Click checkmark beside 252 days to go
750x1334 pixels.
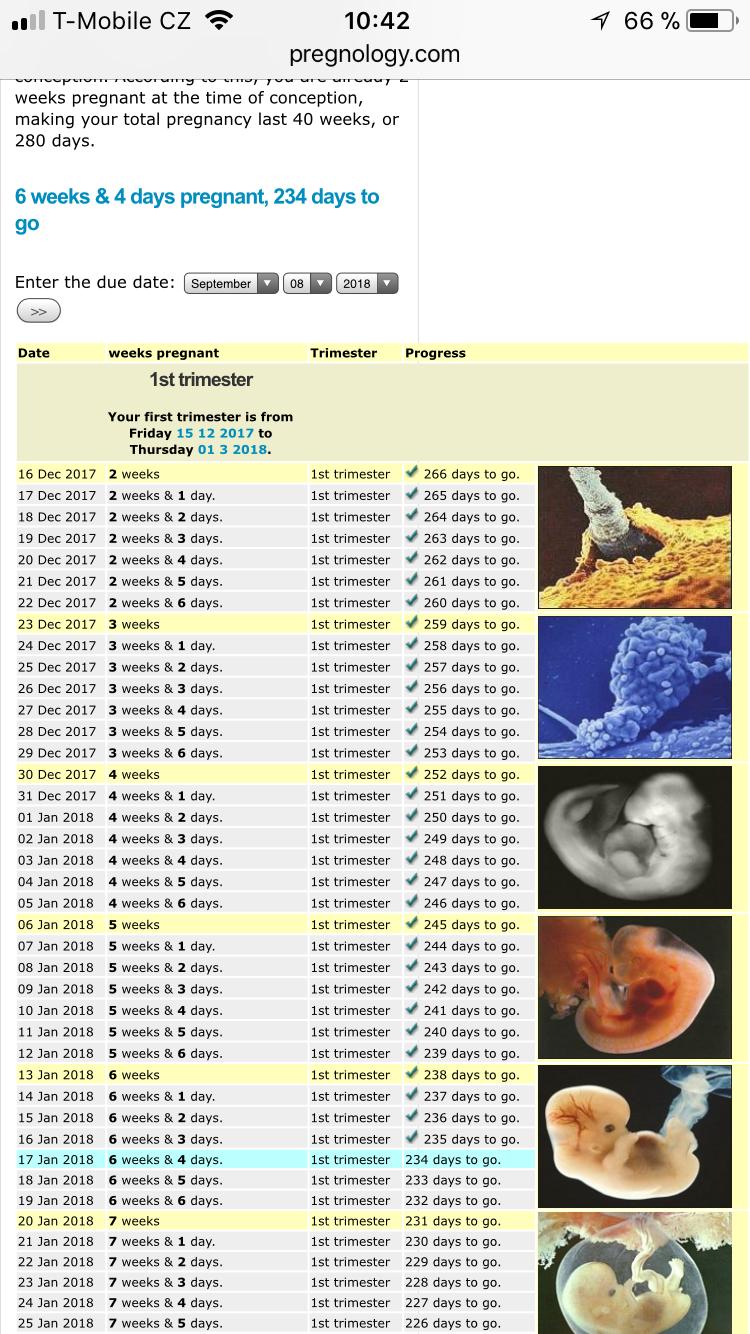pos(412,774)
